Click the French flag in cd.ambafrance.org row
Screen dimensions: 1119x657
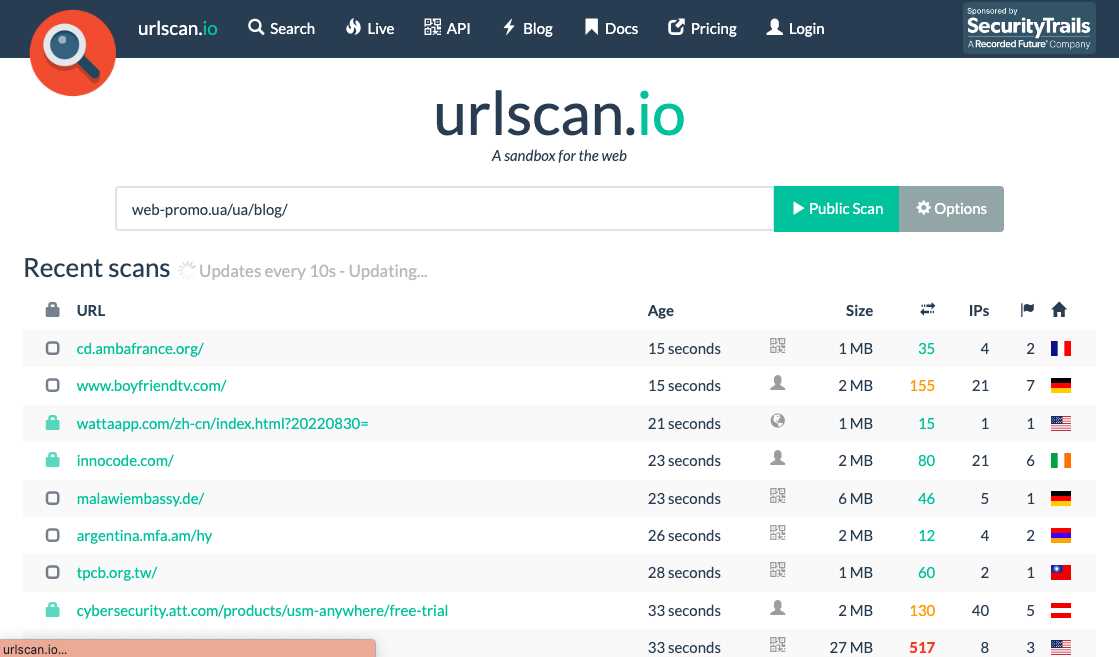[1060, 348]
